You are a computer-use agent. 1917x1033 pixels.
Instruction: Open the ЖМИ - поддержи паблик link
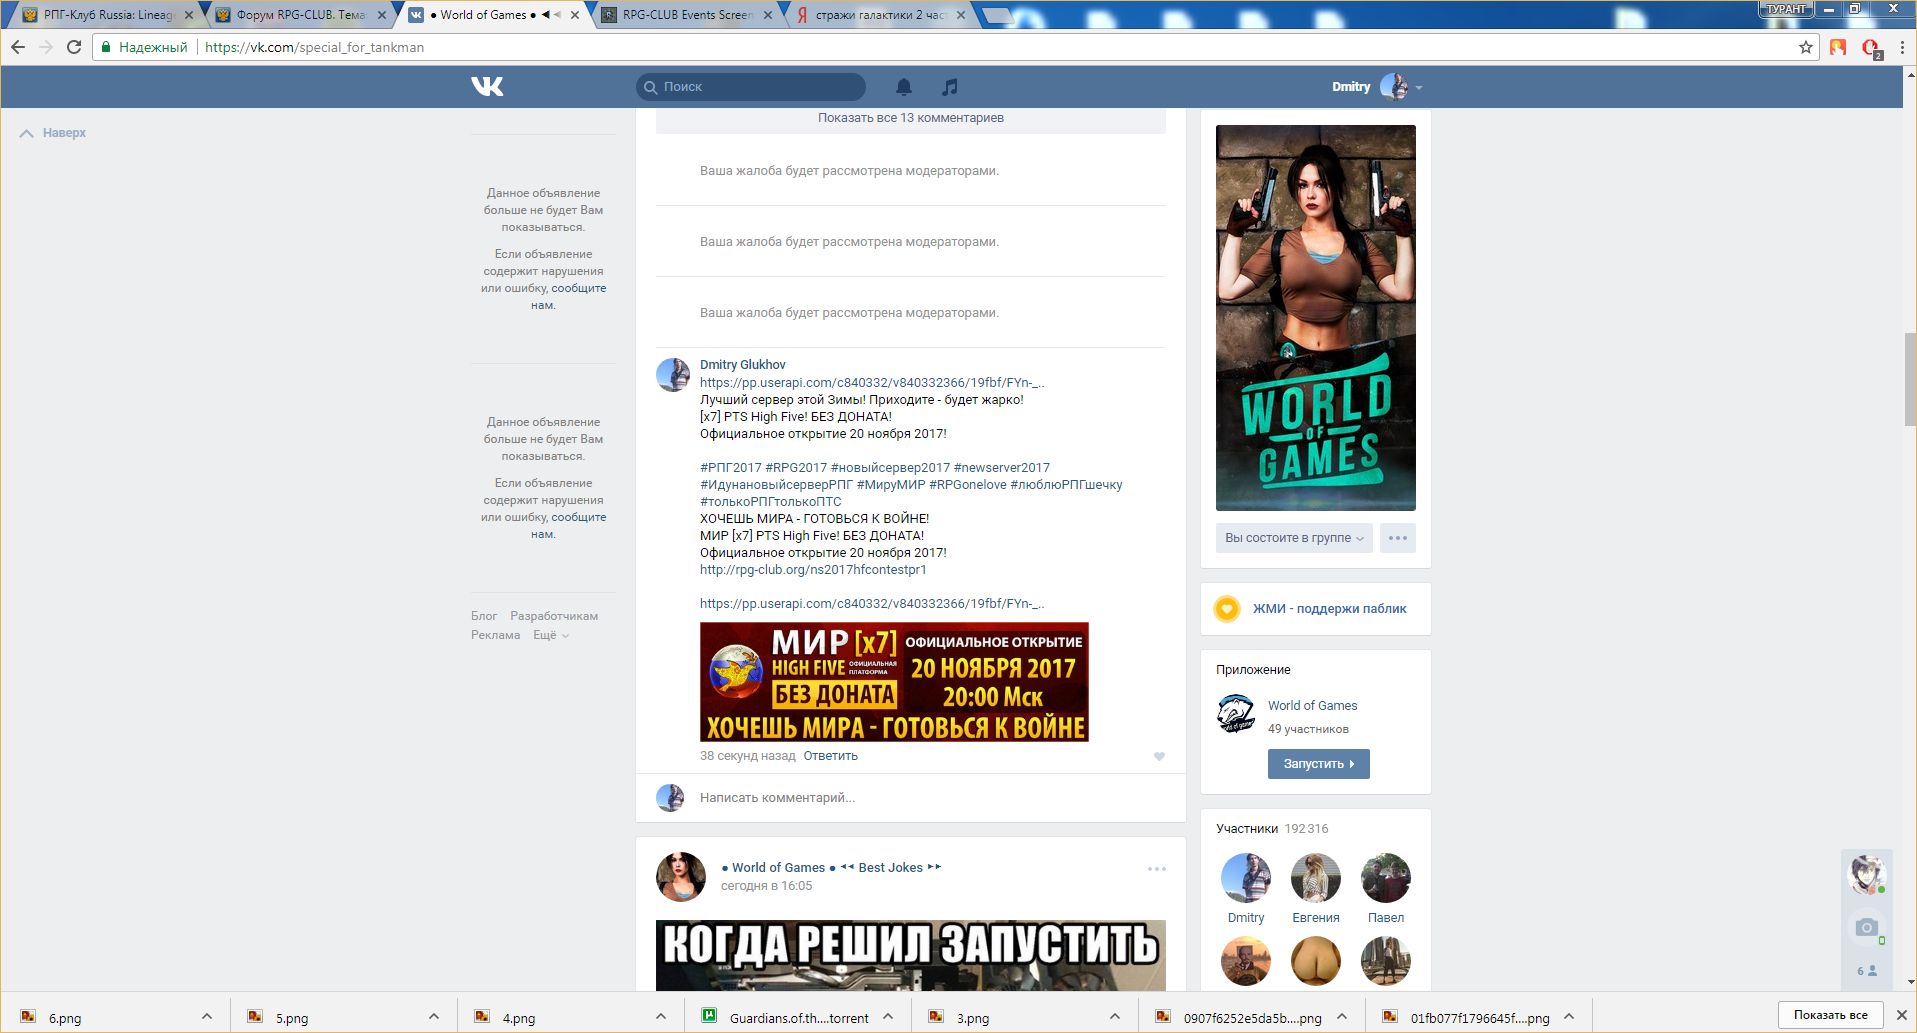(1330, 608)
